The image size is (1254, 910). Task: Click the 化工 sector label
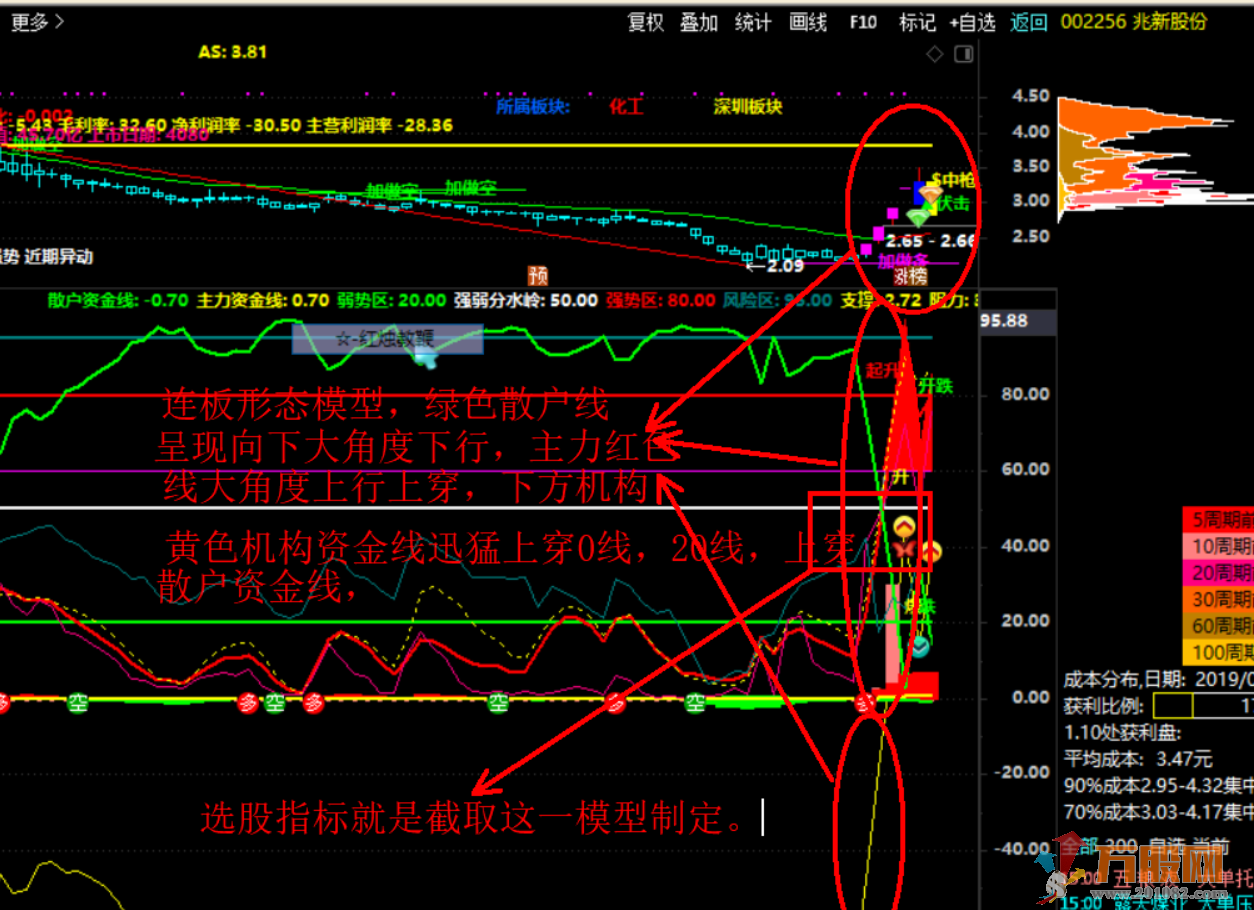click(x=626, y=106)
